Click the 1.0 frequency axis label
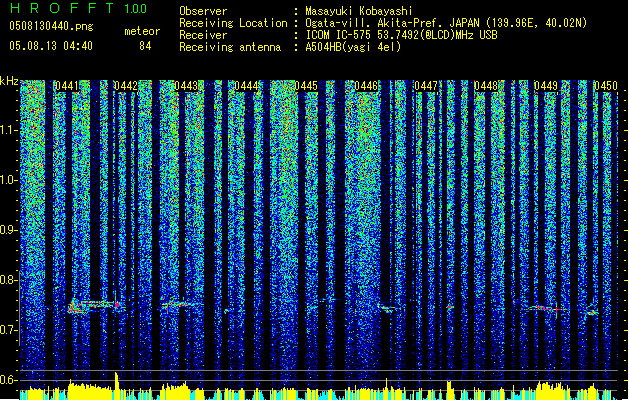Screen dimensions: 629x400 coord(9,181)
